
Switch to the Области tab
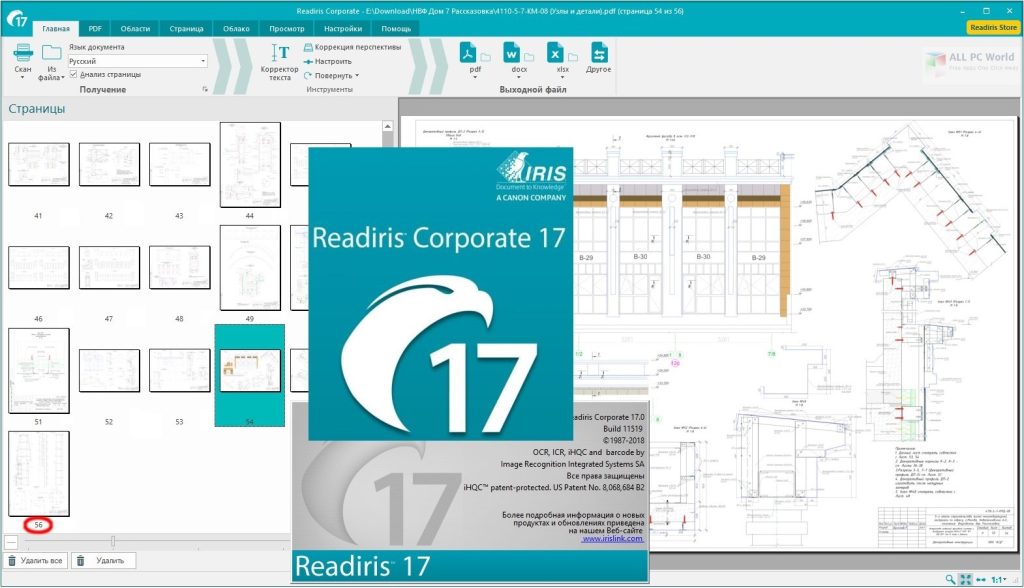(135, 28)
